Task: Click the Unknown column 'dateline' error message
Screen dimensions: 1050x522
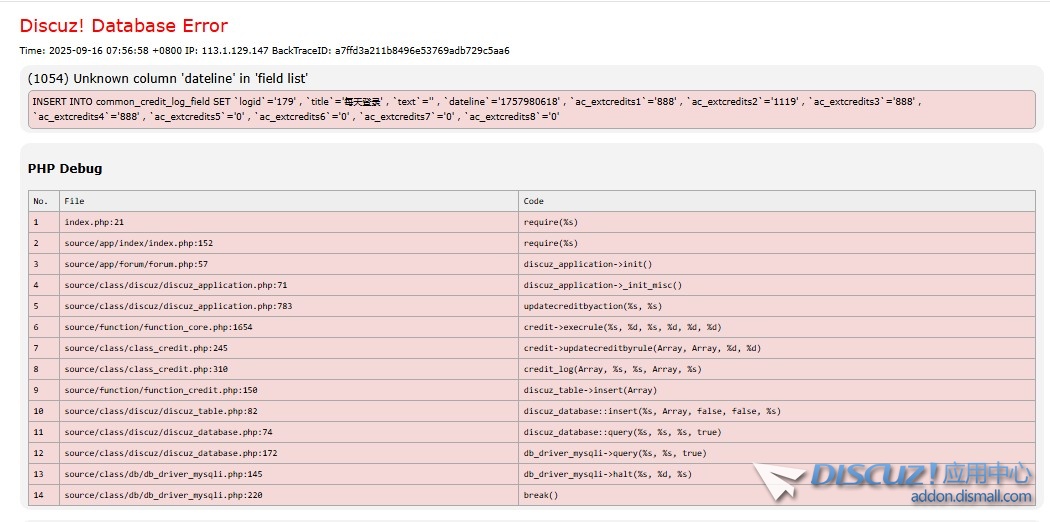Action: [168, 78]
